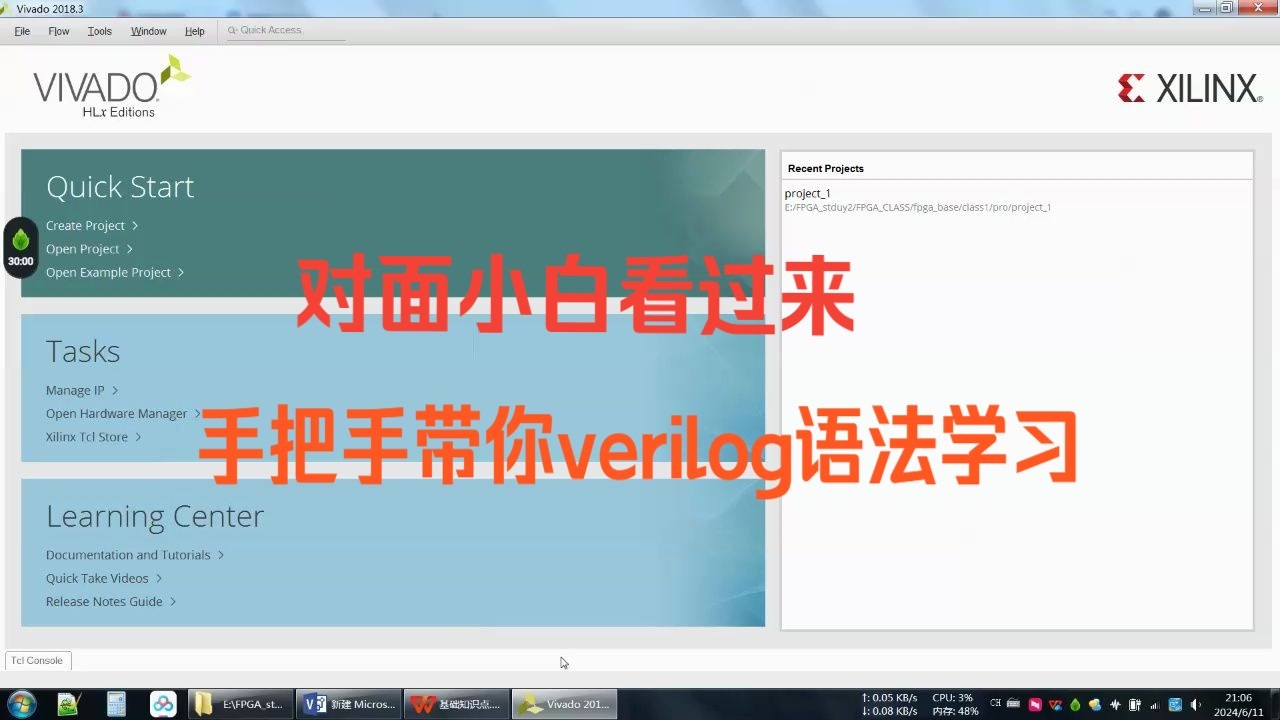Switch to the Word document taskbar button
The height and width of the screenshot is (720, 1280).
[349, 704]
